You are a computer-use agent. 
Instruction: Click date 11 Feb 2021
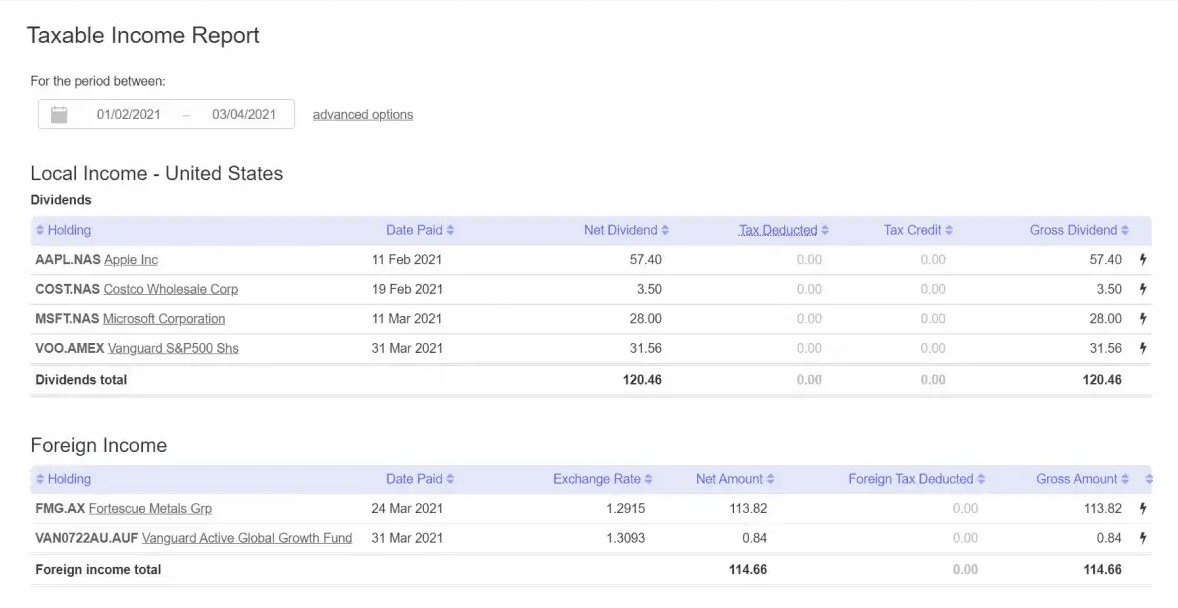point(406,259)
